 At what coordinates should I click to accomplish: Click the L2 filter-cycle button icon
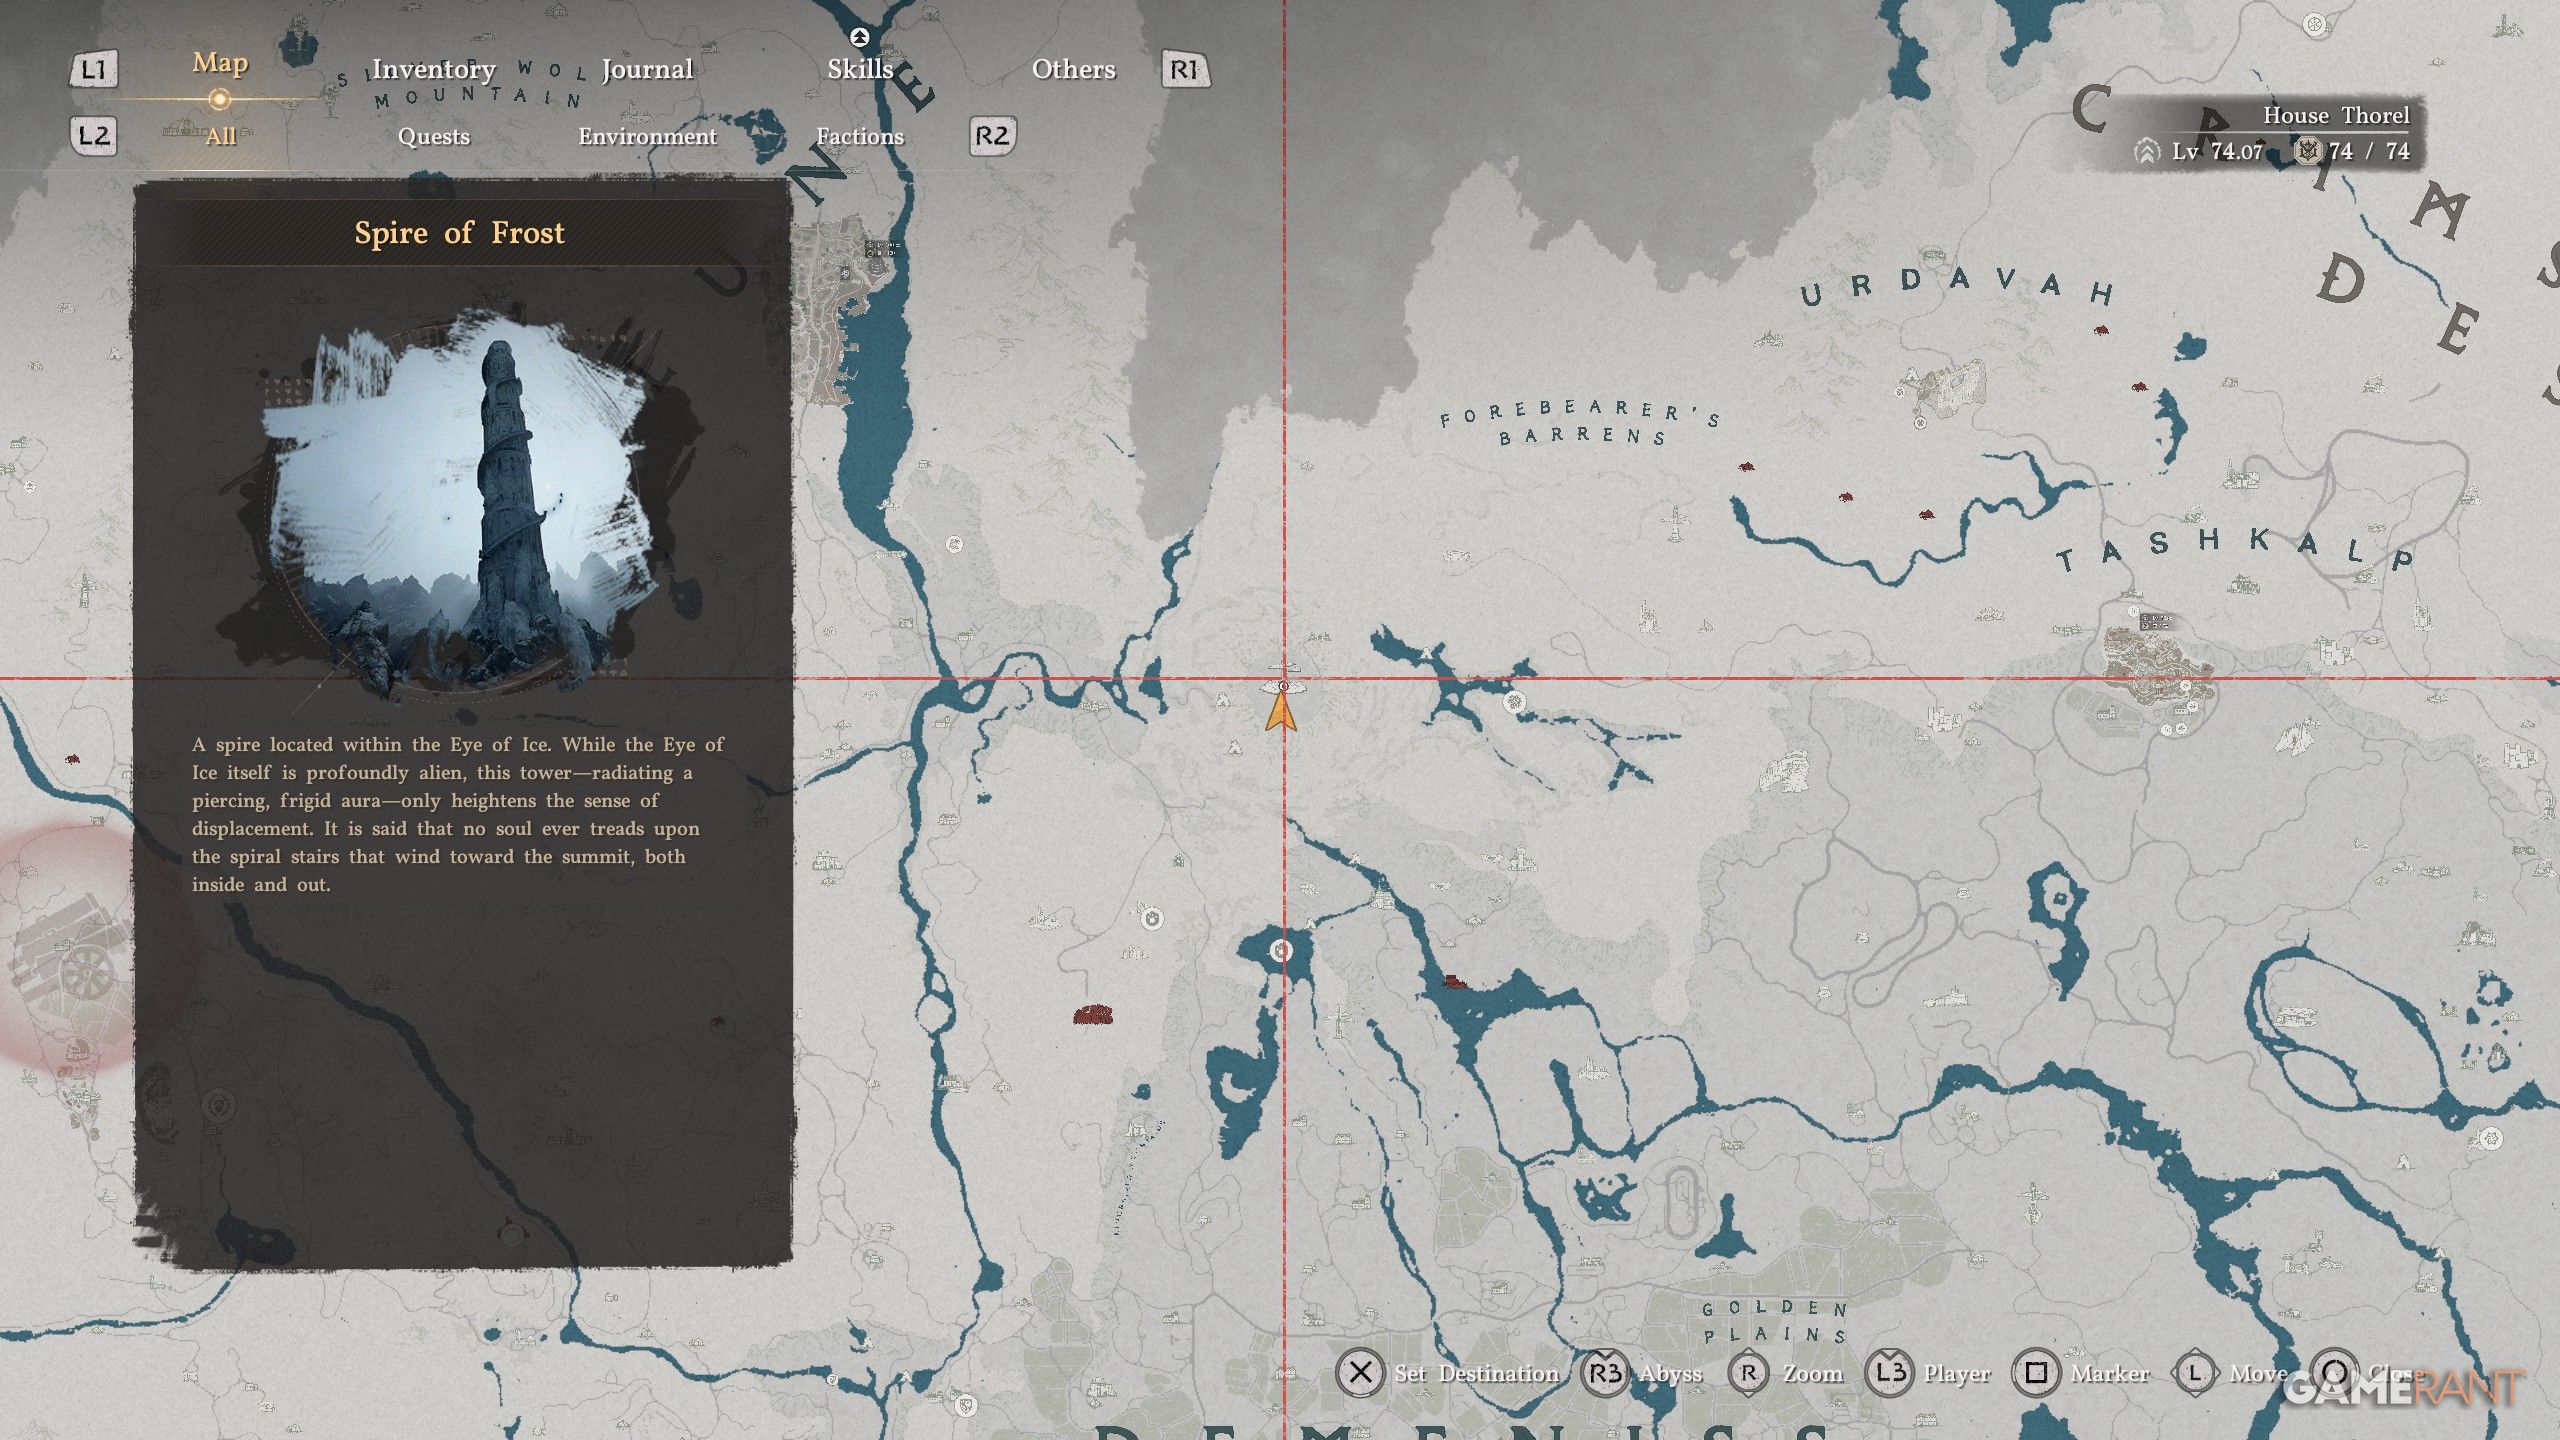pos(94,136)
